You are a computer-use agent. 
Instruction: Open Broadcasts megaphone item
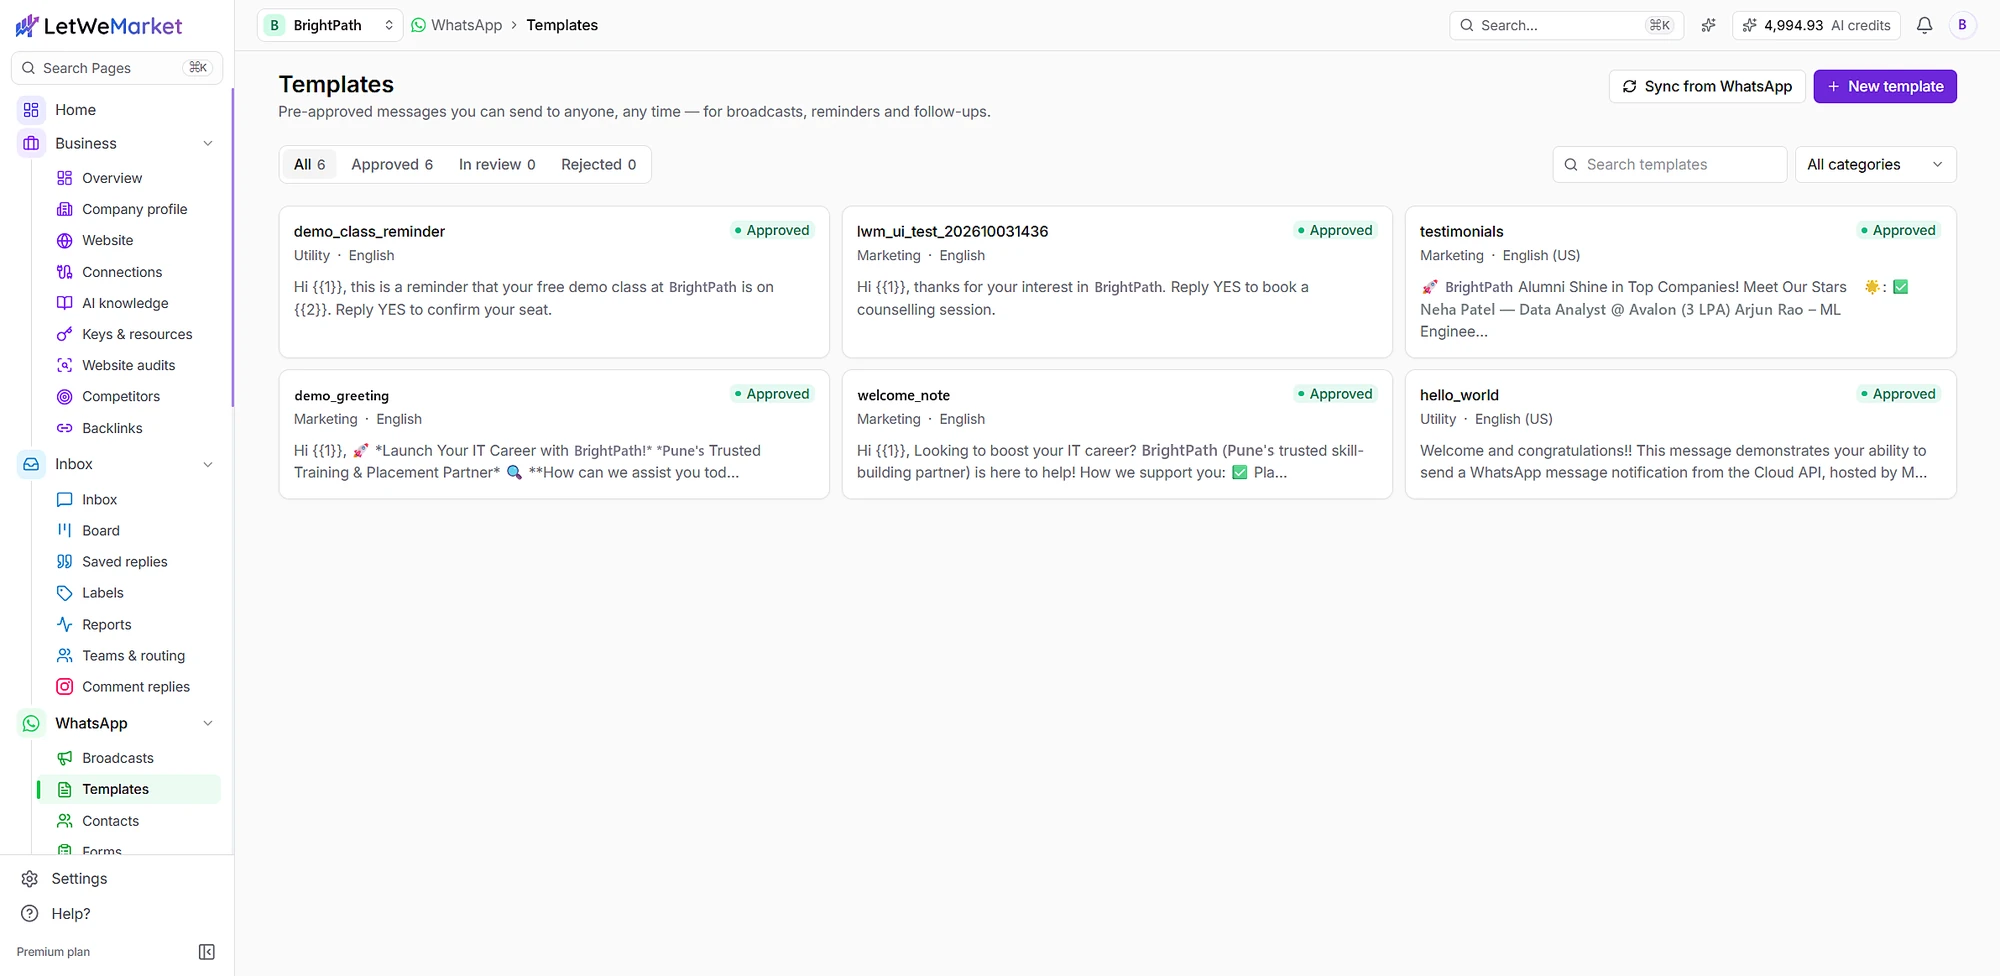[x=118, y=758]
